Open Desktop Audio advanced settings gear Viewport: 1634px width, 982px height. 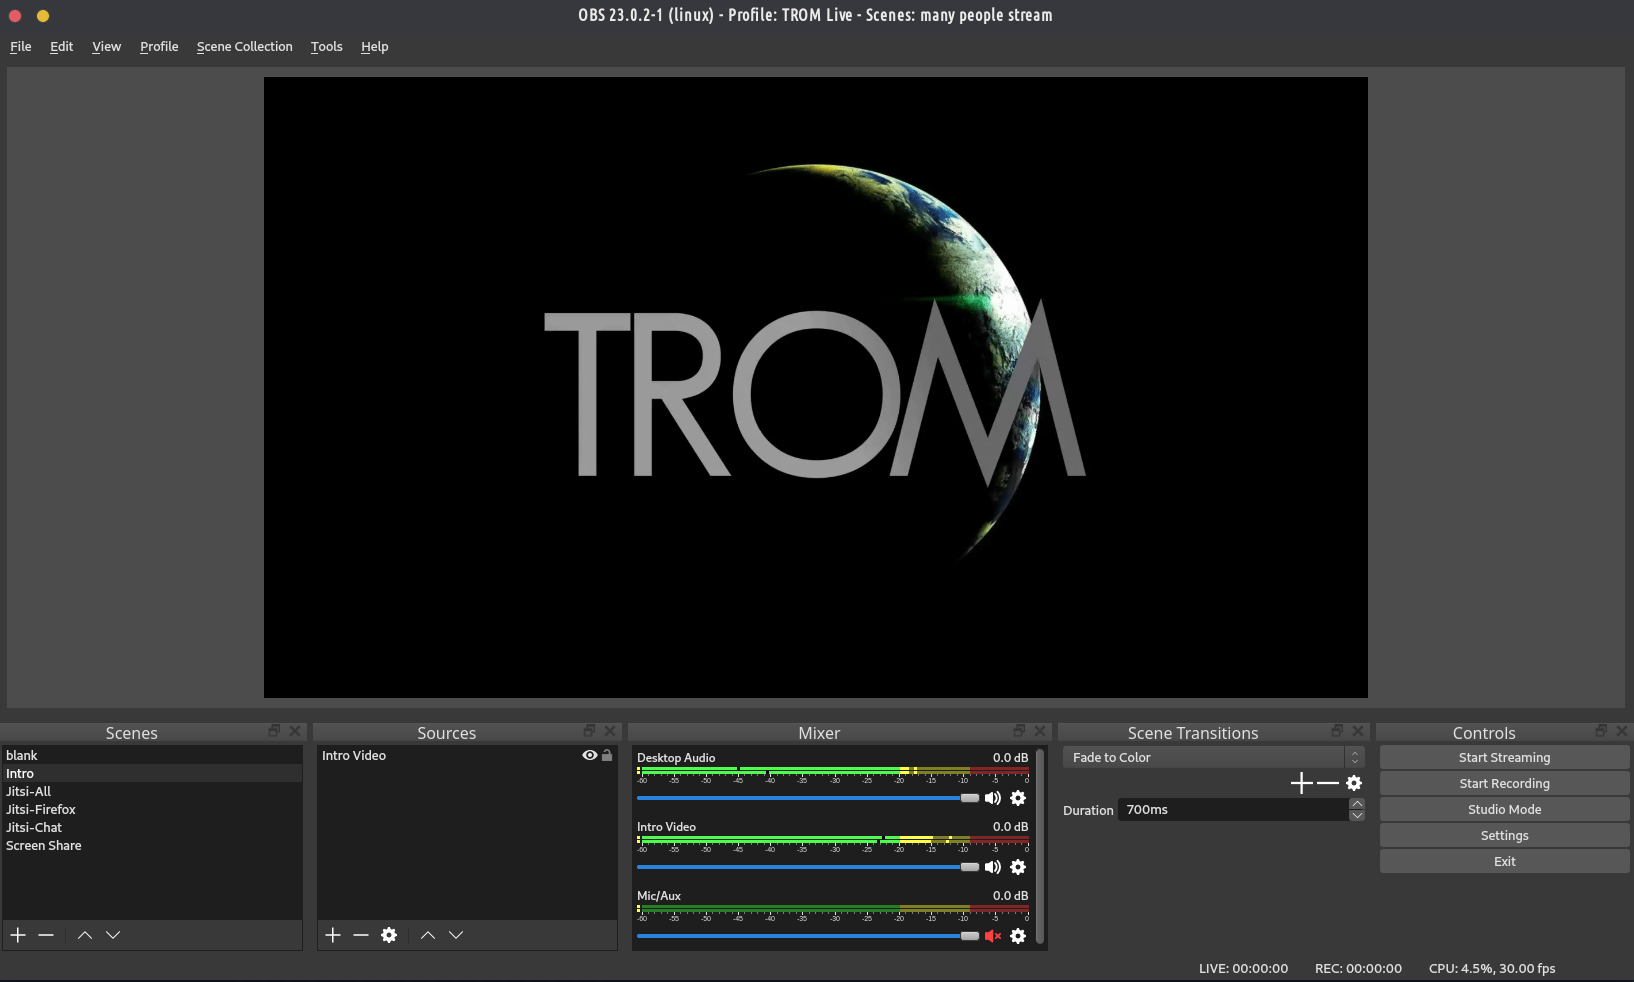pos(1018,798)
